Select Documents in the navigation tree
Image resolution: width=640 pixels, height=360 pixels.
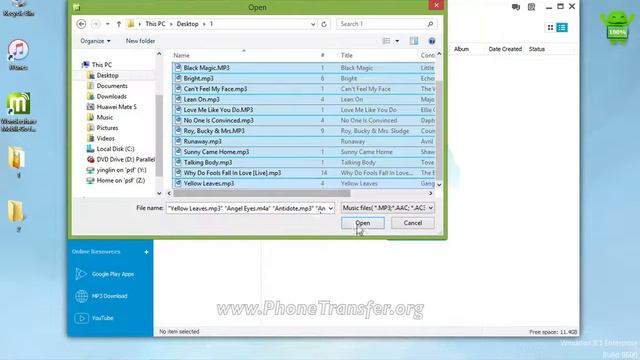pos(107,86)
